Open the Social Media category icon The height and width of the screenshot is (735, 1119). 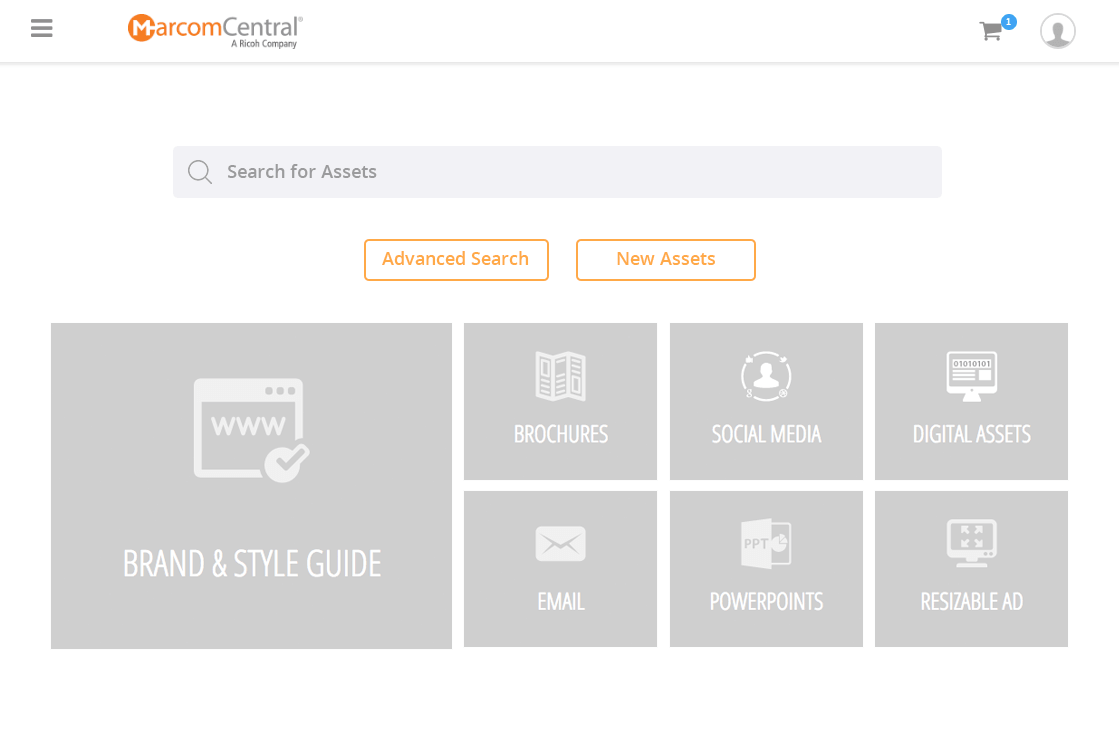[x=766, y=376]
